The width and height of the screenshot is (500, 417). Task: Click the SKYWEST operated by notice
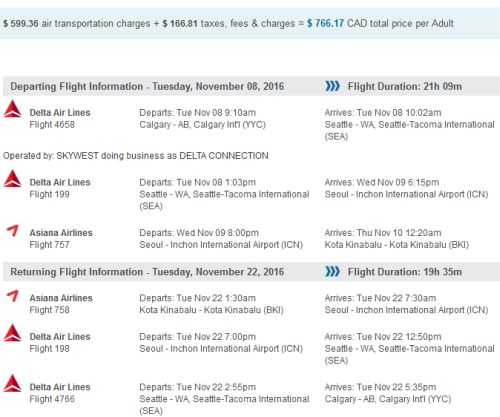tap(136, 156)
